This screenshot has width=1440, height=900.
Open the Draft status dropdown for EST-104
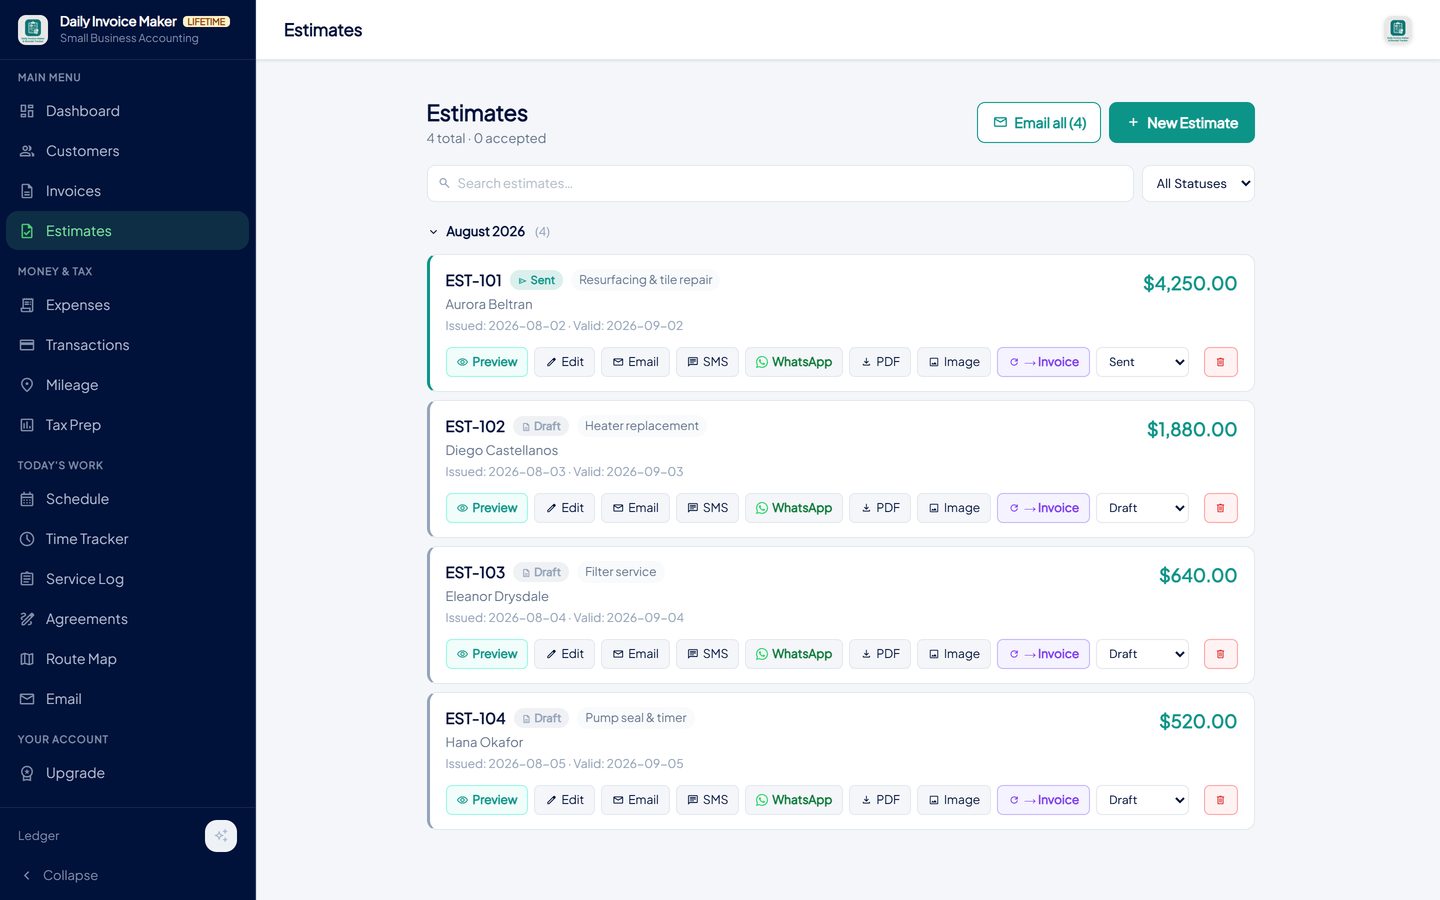coord(1143,800)
